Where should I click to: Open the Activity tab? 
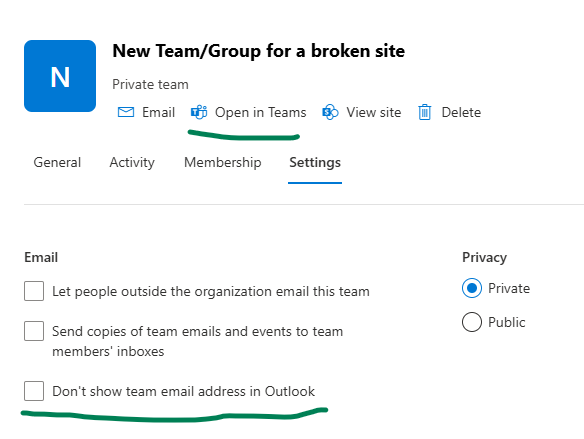tap(132, 163)
